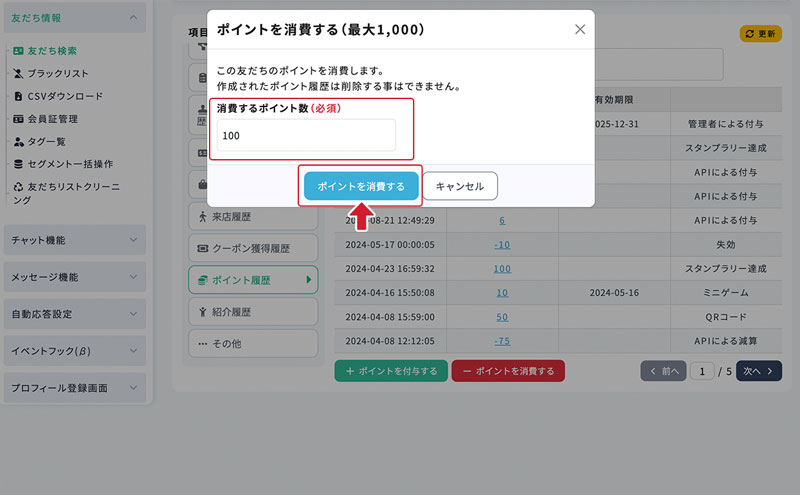Click the green ポイントを付与する button

391,371
